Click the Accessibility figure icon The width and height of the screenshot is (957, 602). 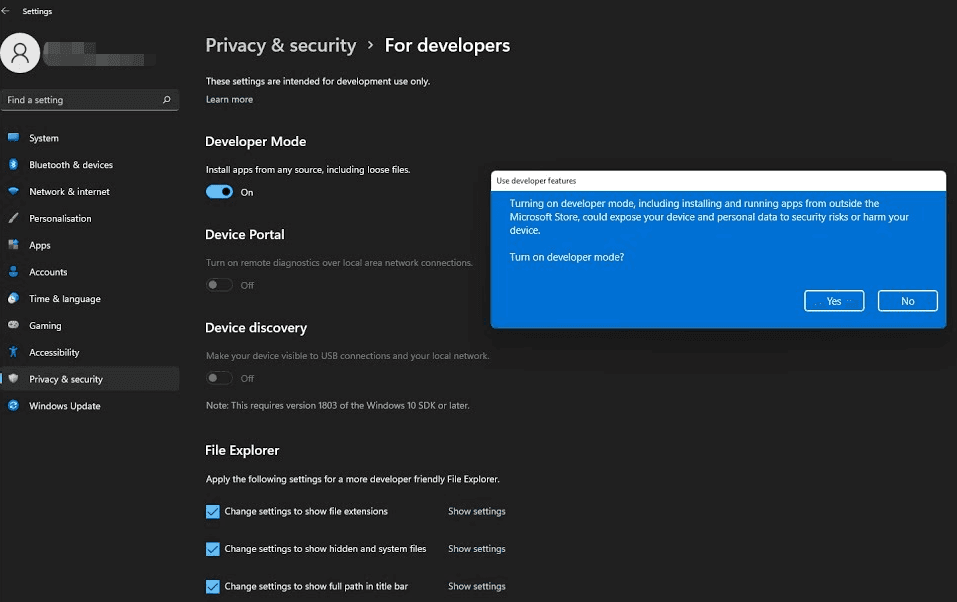13,352
